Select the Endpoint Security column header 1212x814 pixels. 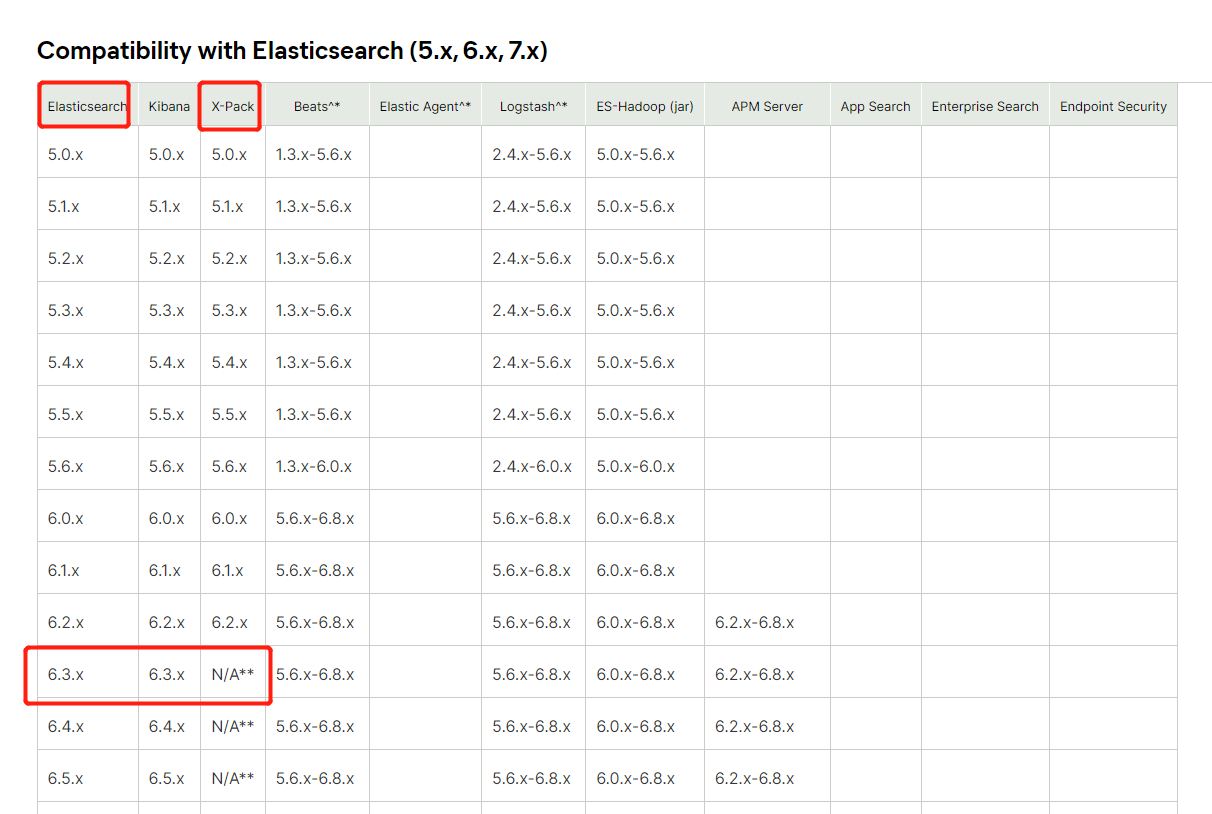pos(1113,105)
